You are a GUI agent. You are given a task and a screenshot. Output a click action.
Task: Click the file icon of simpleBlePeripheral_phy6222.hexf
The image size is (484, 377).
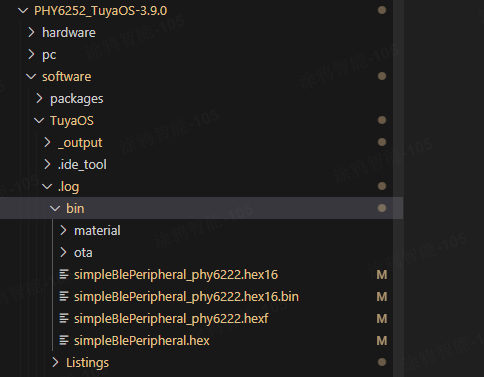coord(64,319)
